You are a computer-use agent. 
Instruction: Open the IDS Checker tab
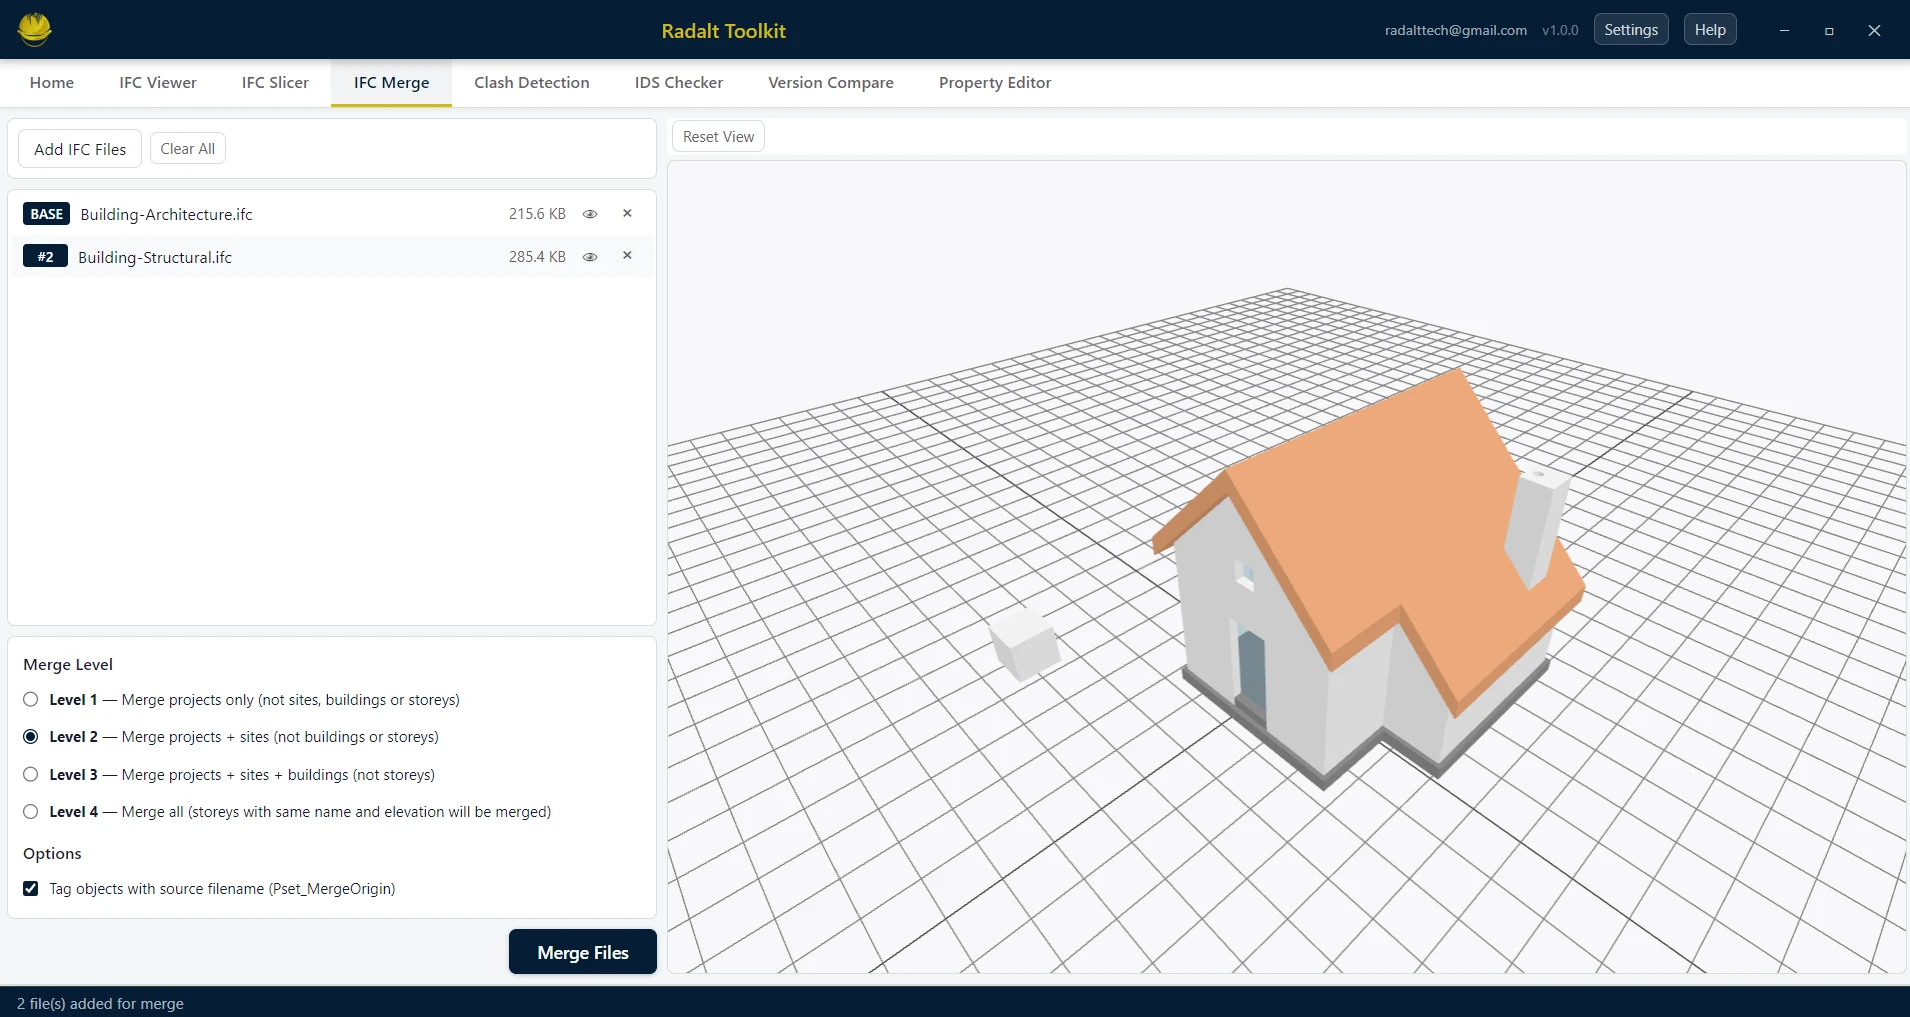click(x=678, y=83)
